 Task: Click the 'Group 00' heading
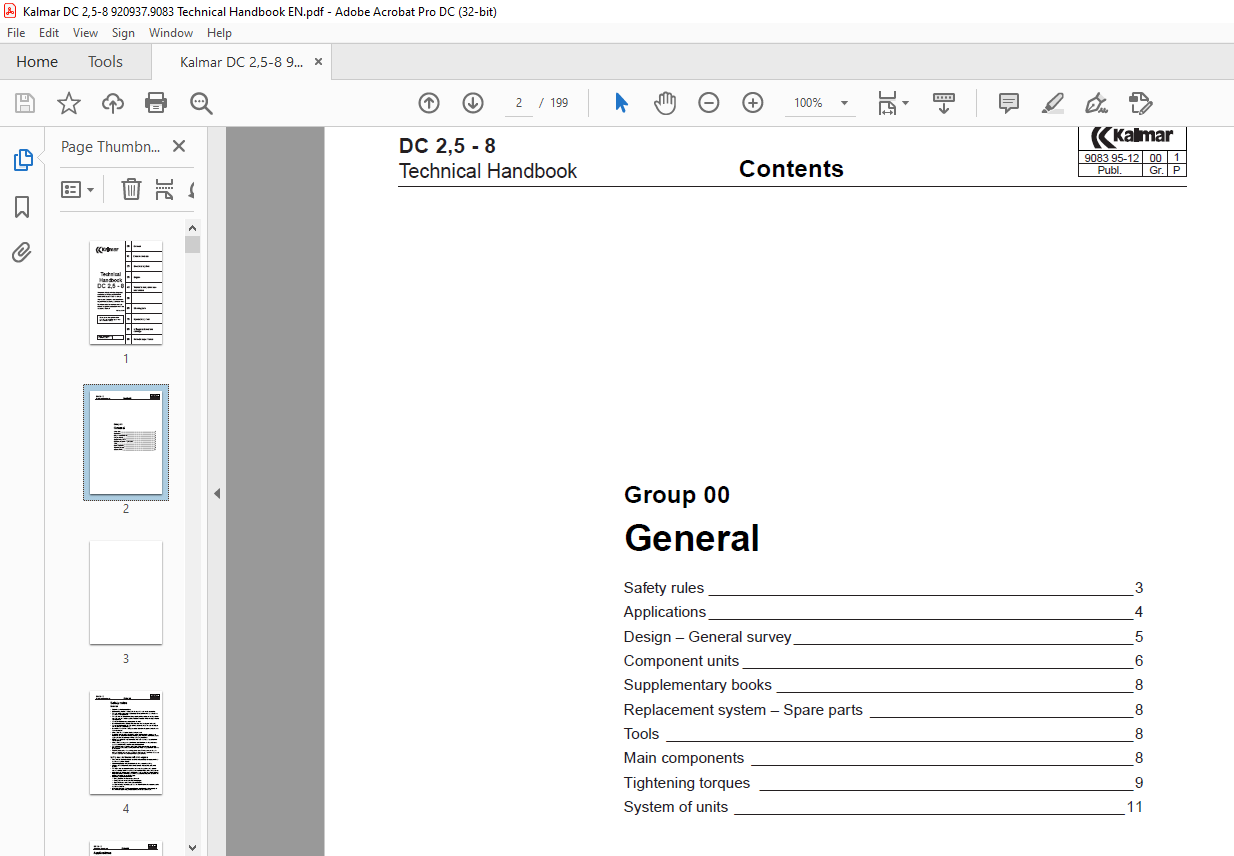677,495
